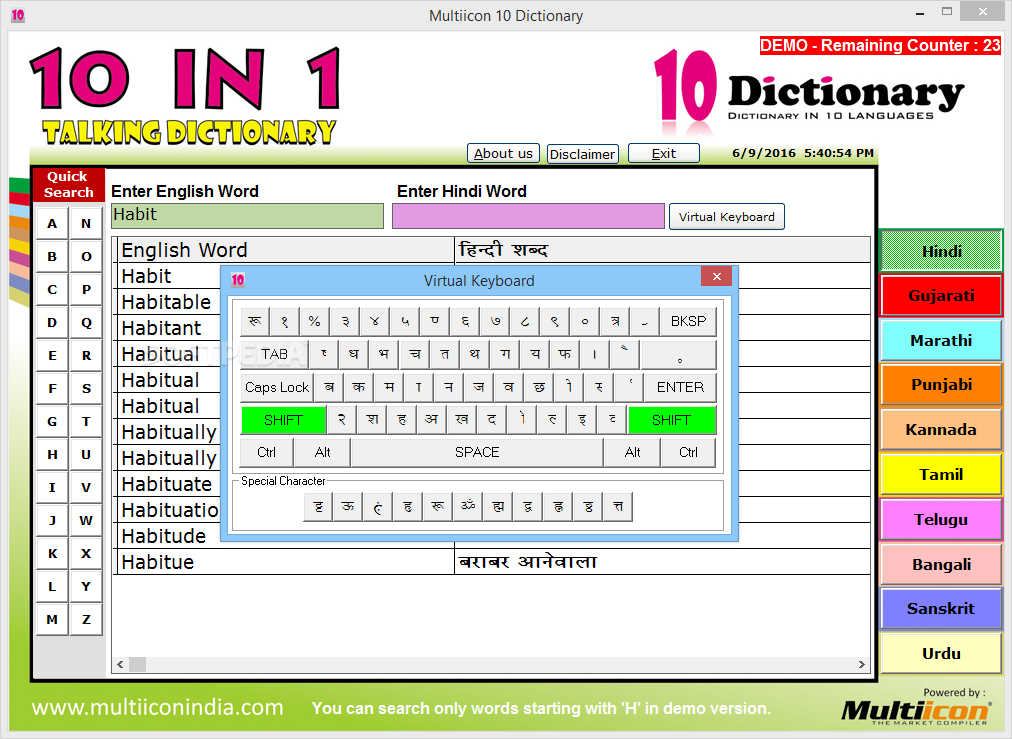Viewport: 1012px width, 739px height.
Task: Click the Enter English Word input field
Action: tap(248, 216)
